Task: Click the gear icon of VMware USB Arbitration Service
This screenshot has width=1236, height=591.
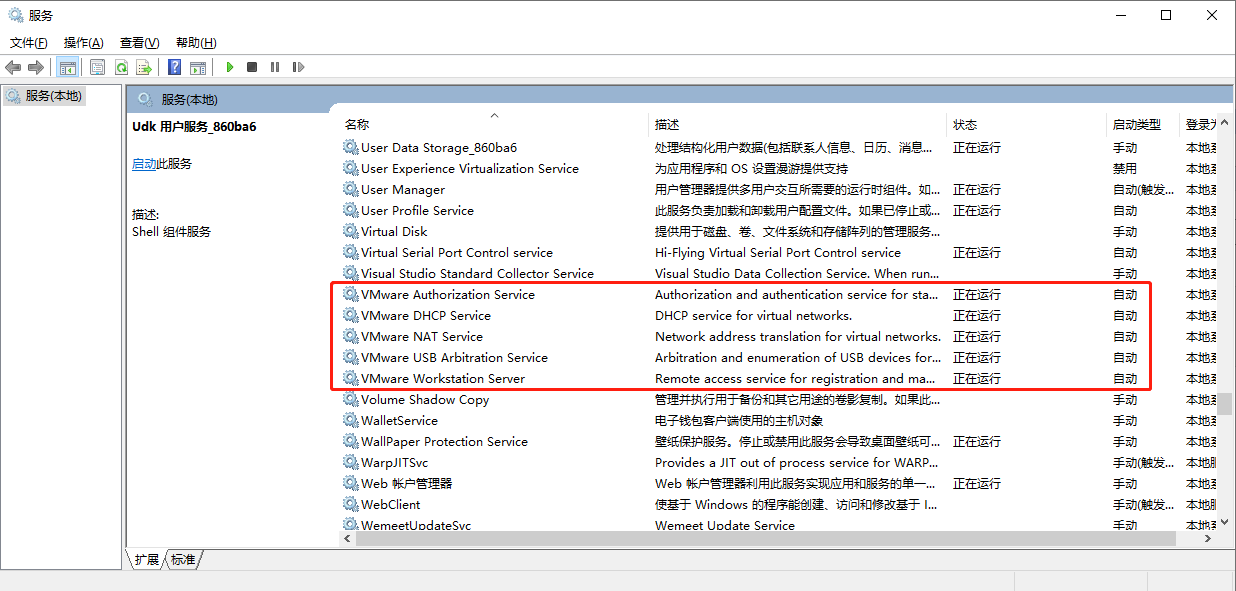Action: point(350,357)
